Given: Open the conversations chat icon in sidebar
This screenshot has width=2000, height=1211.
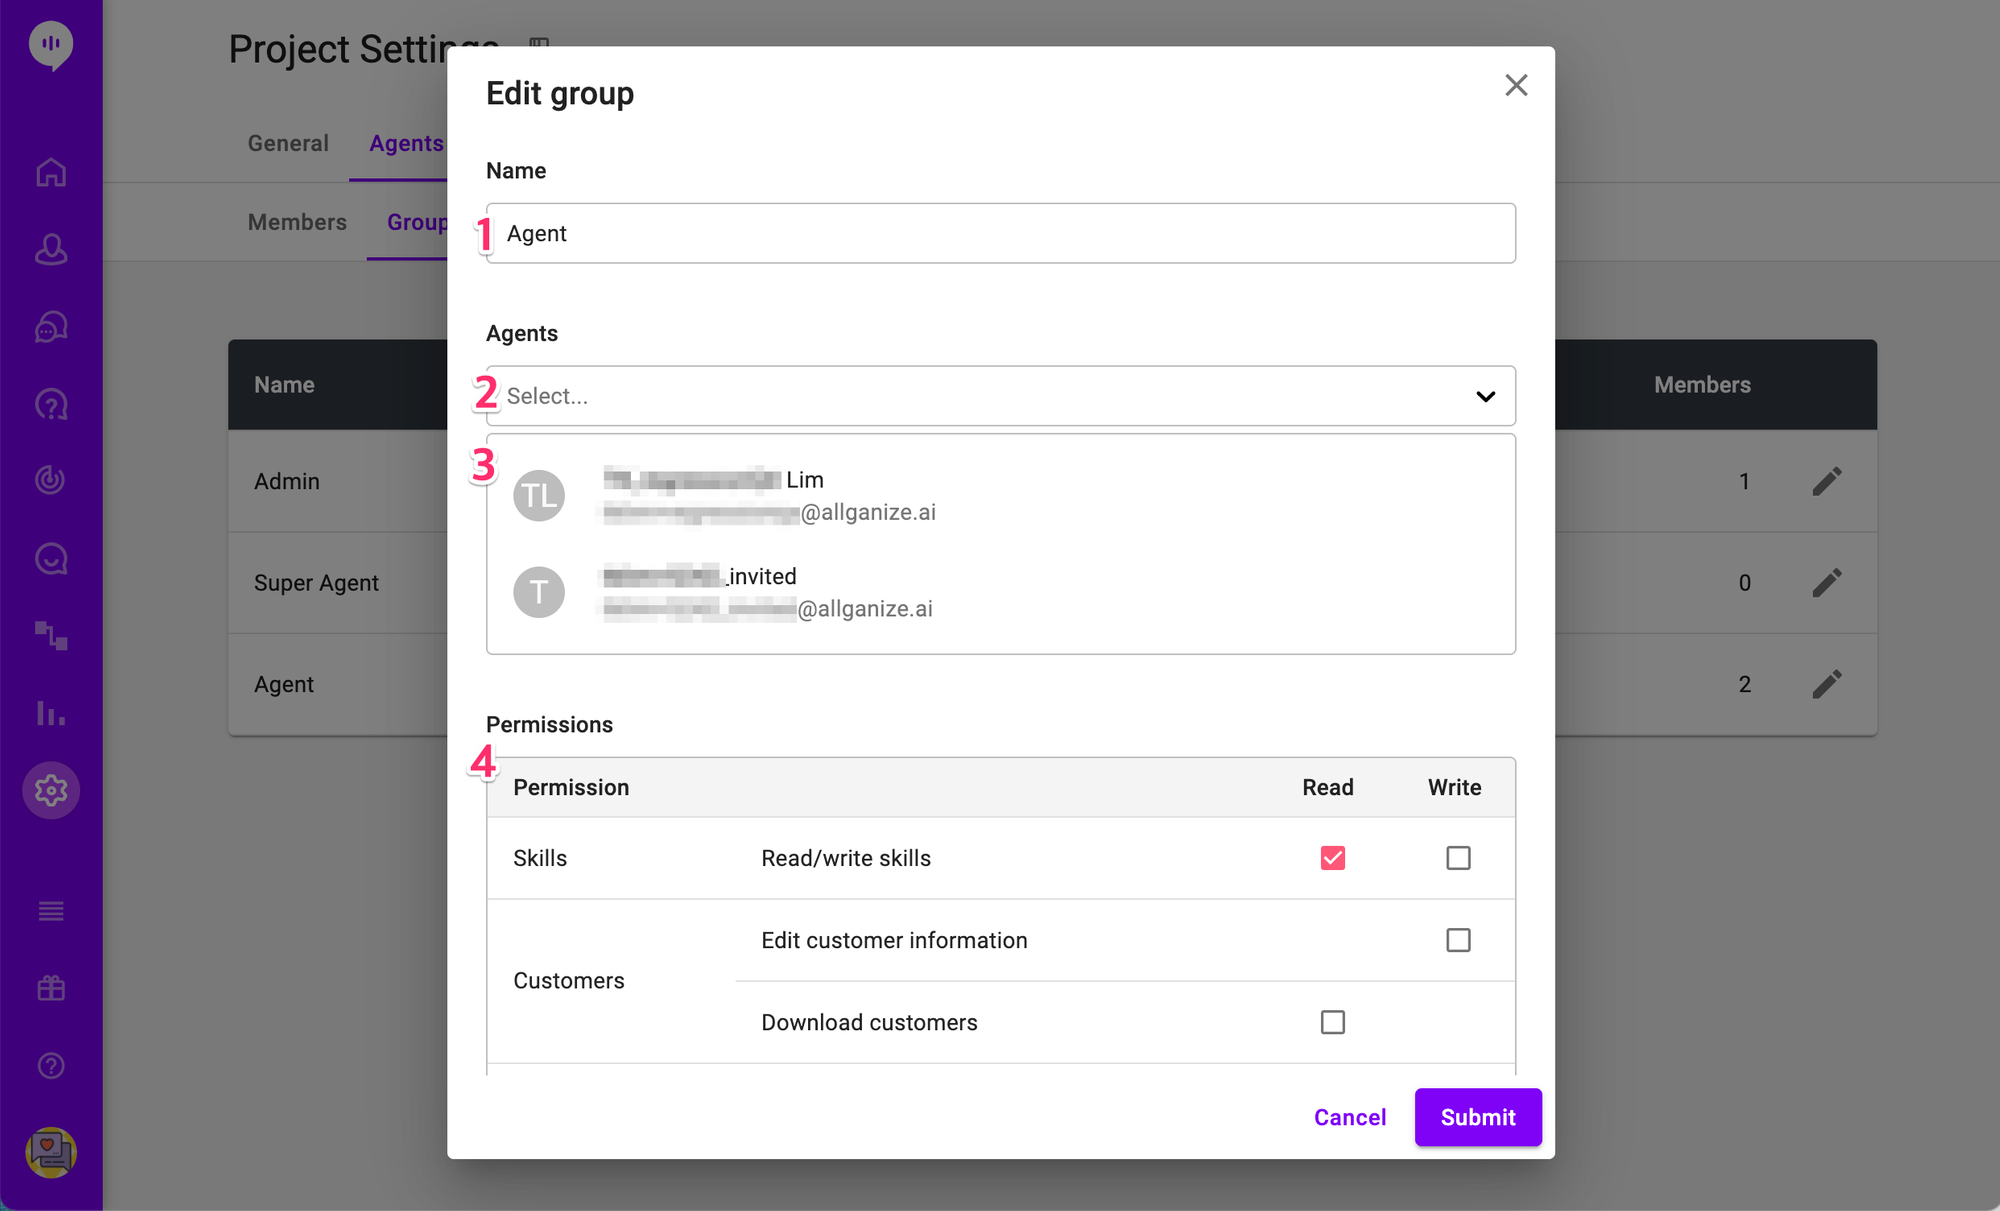Looking at the screenshot, I should click(x=51, y=327).
